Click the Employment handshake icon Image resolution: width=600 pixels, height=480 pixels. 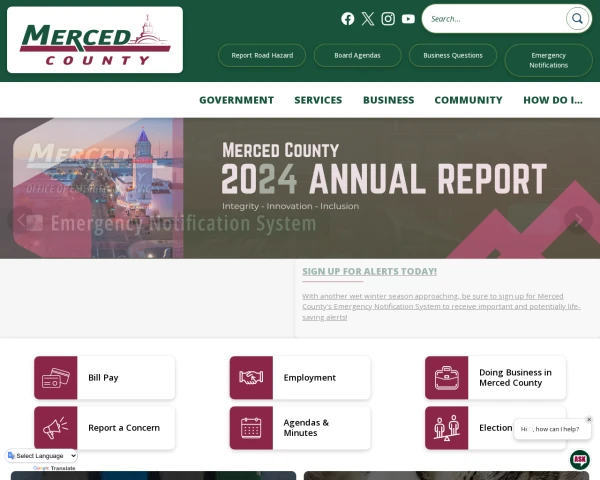pos(249,378)
